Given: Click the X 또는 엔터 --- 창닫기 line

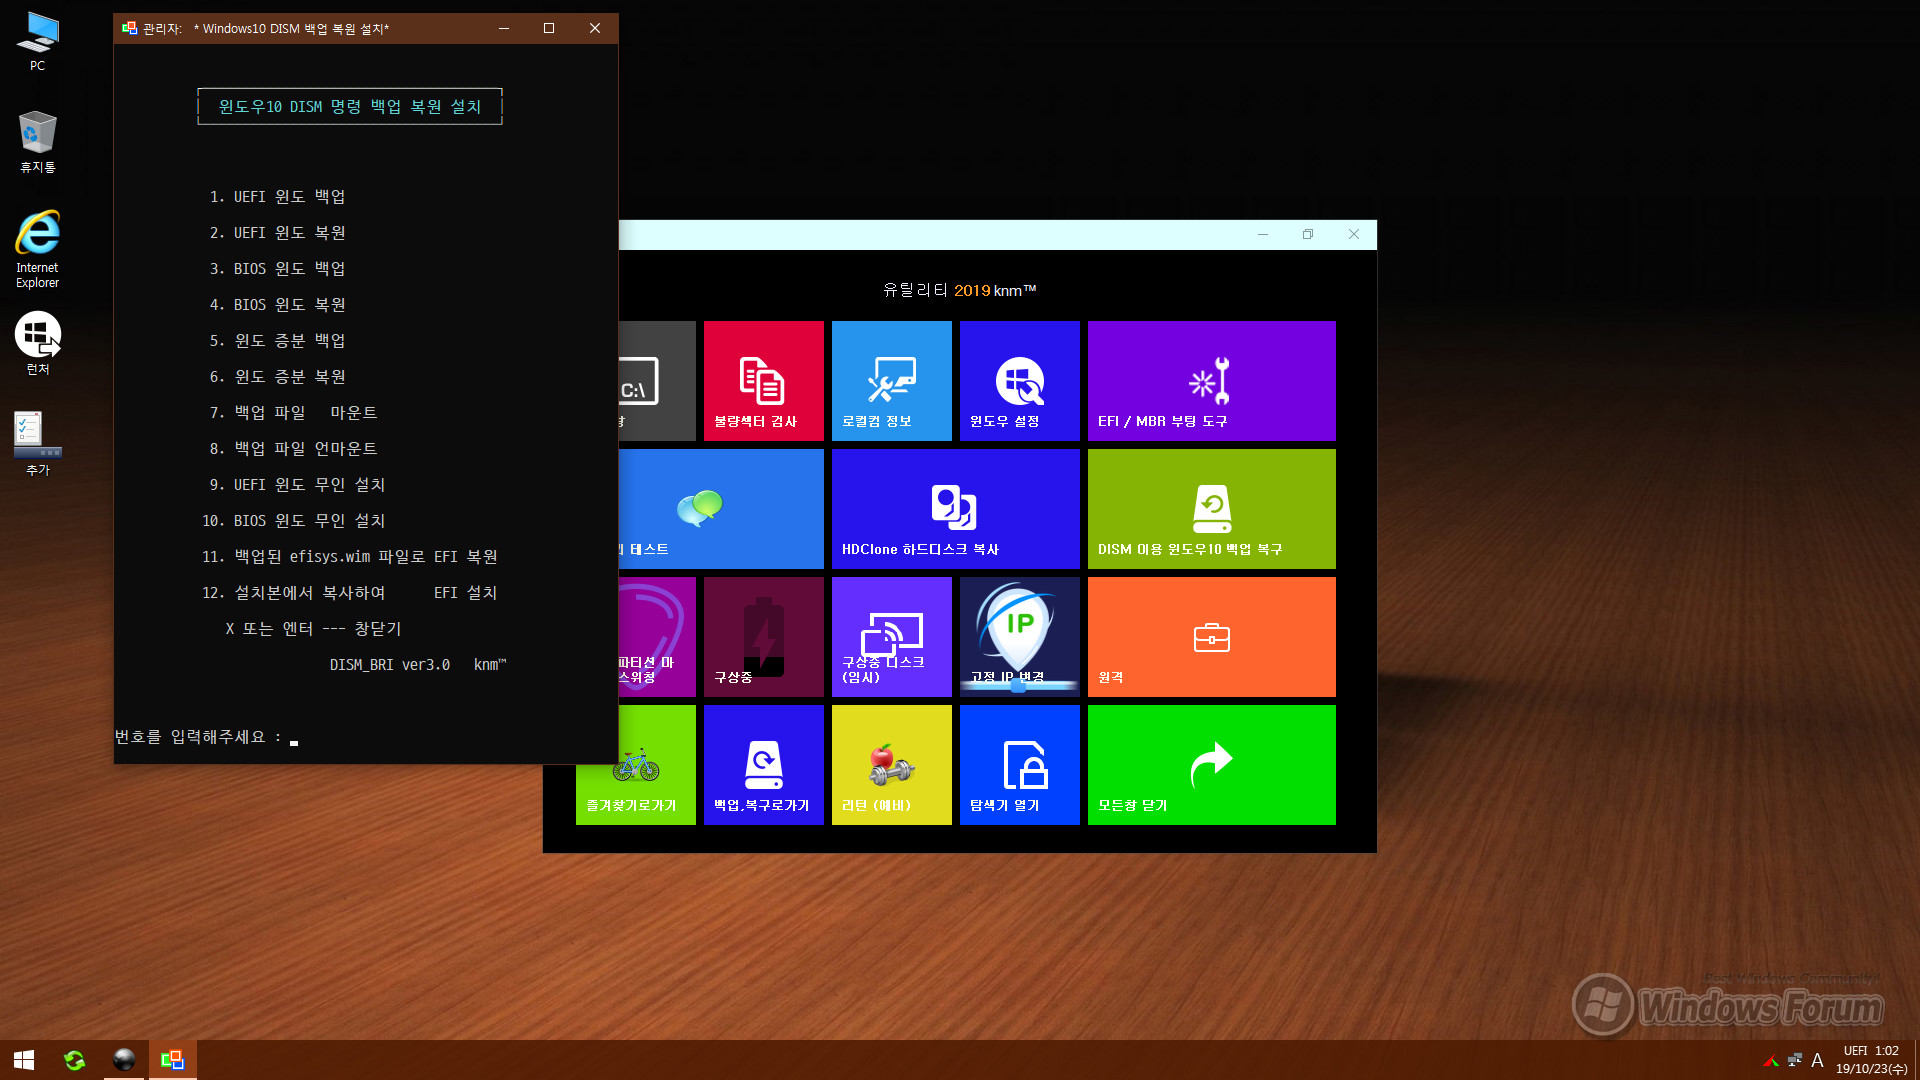Looking at the screenshot, I should [x=313, y=629].
